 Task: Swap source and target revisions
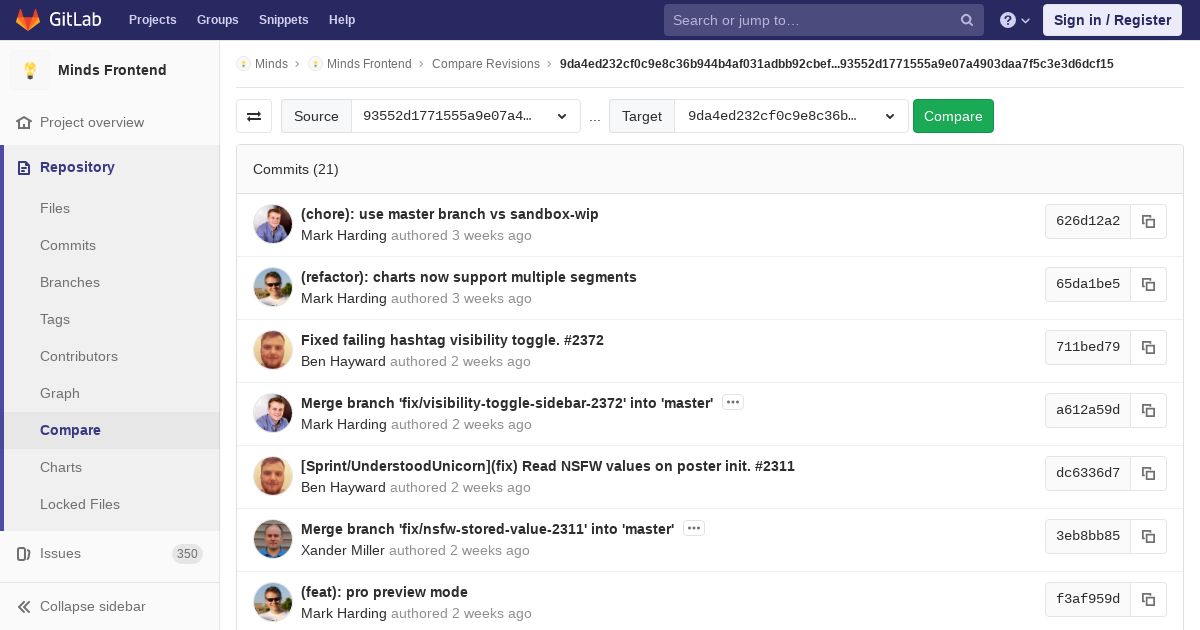coord(254,116)
